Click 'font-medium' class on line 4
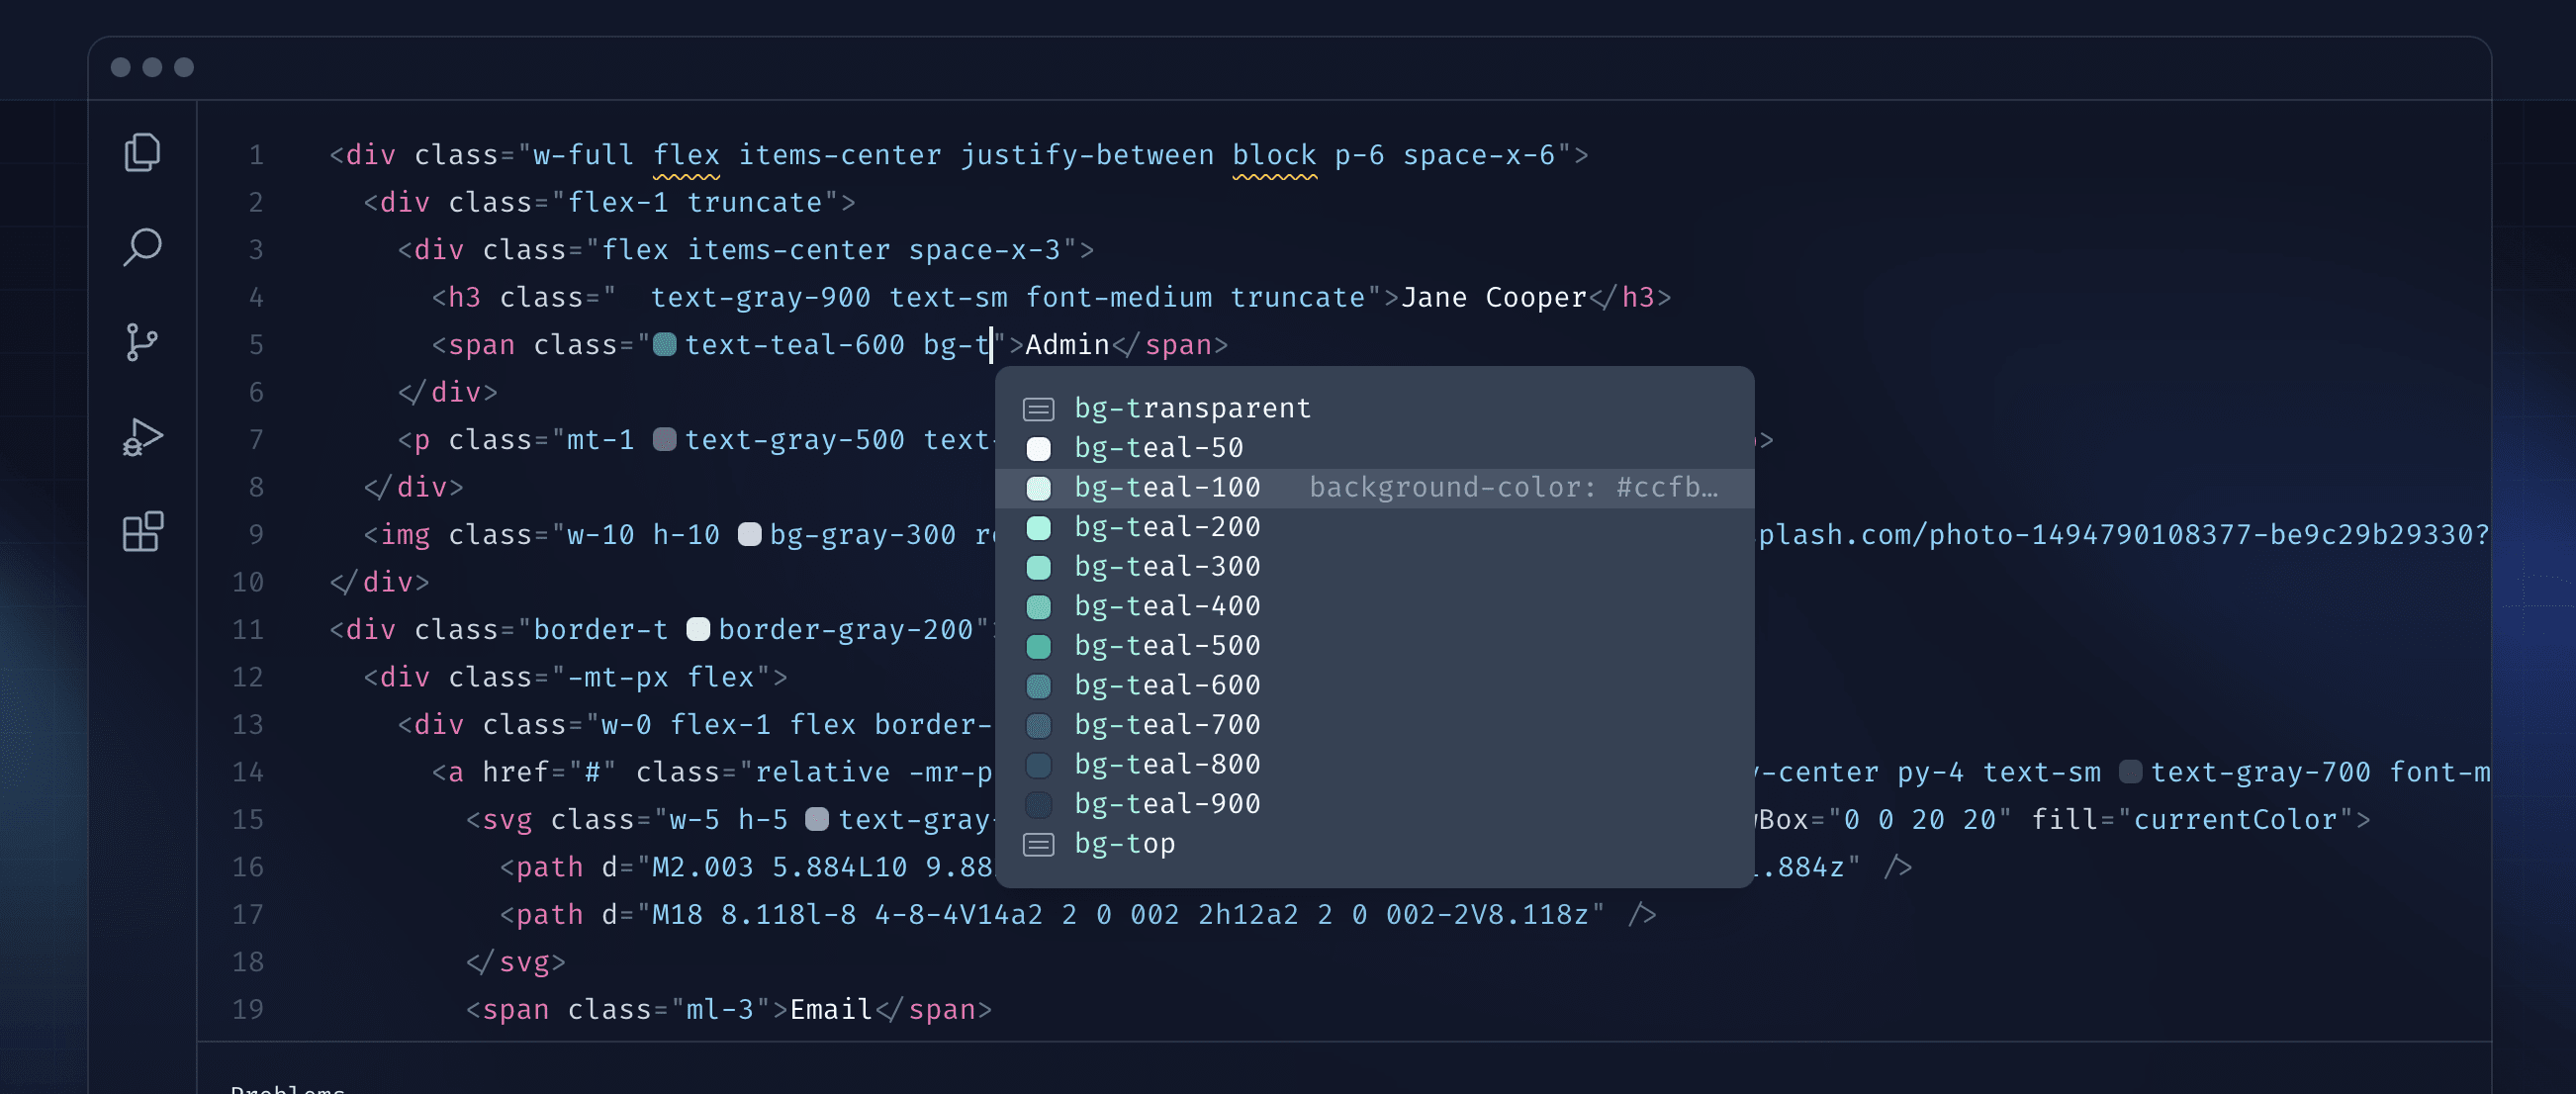This screenshot has width=2576, height=1094. point(1119,298)
